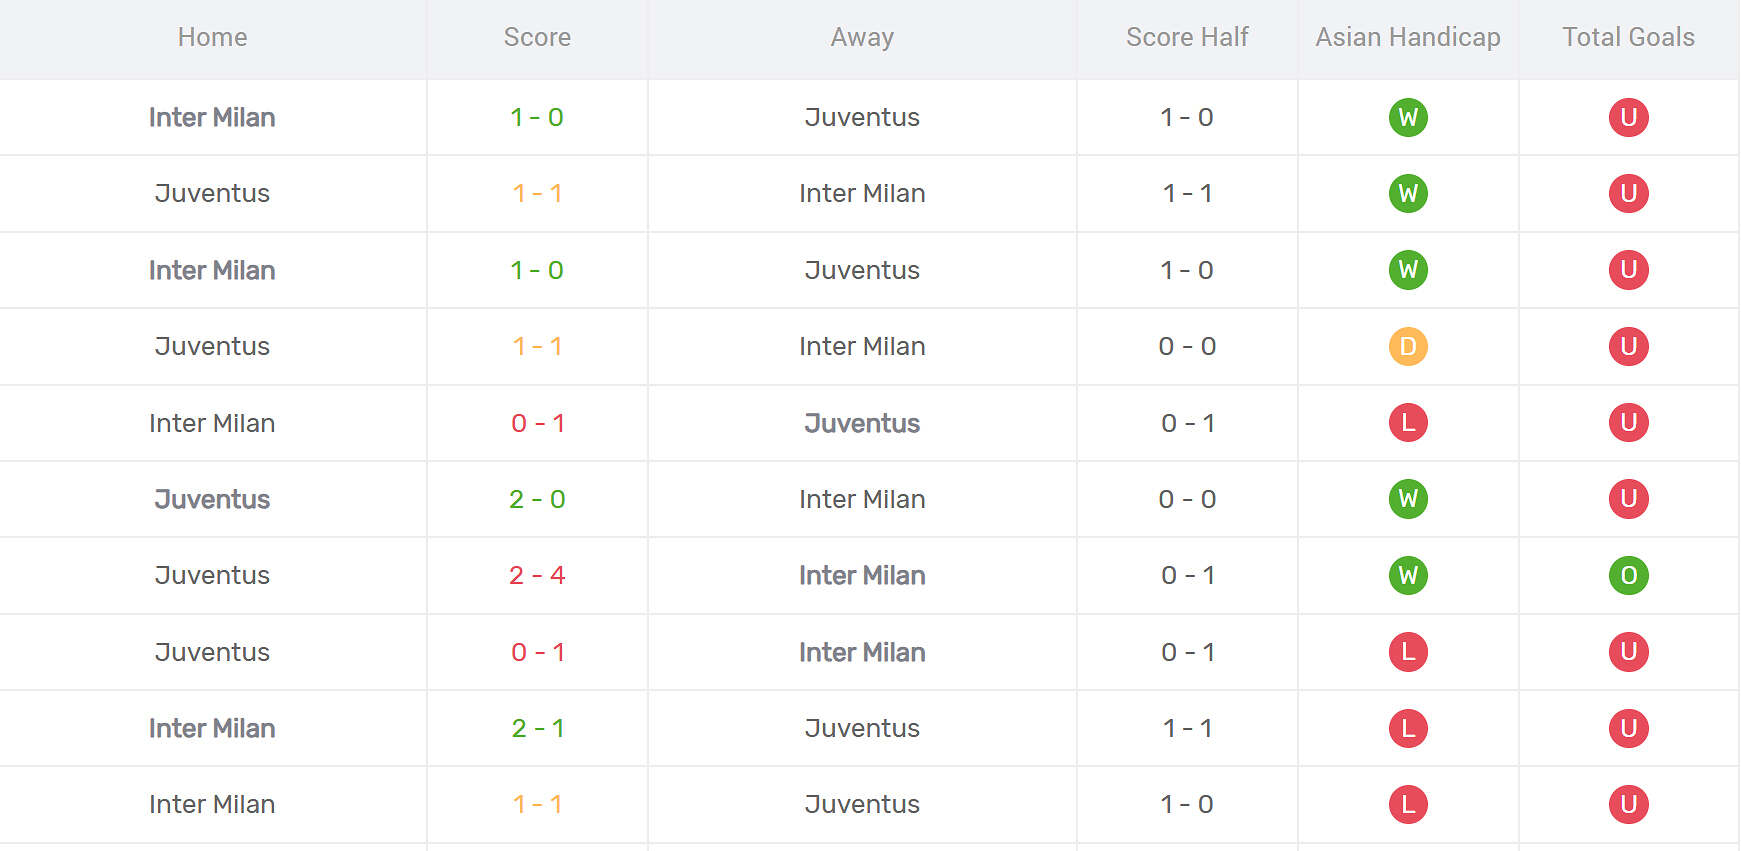1741x851 pixels.
Task: Click the L badge in the 2 - 1 row
Action: (x=1408, y=728)
